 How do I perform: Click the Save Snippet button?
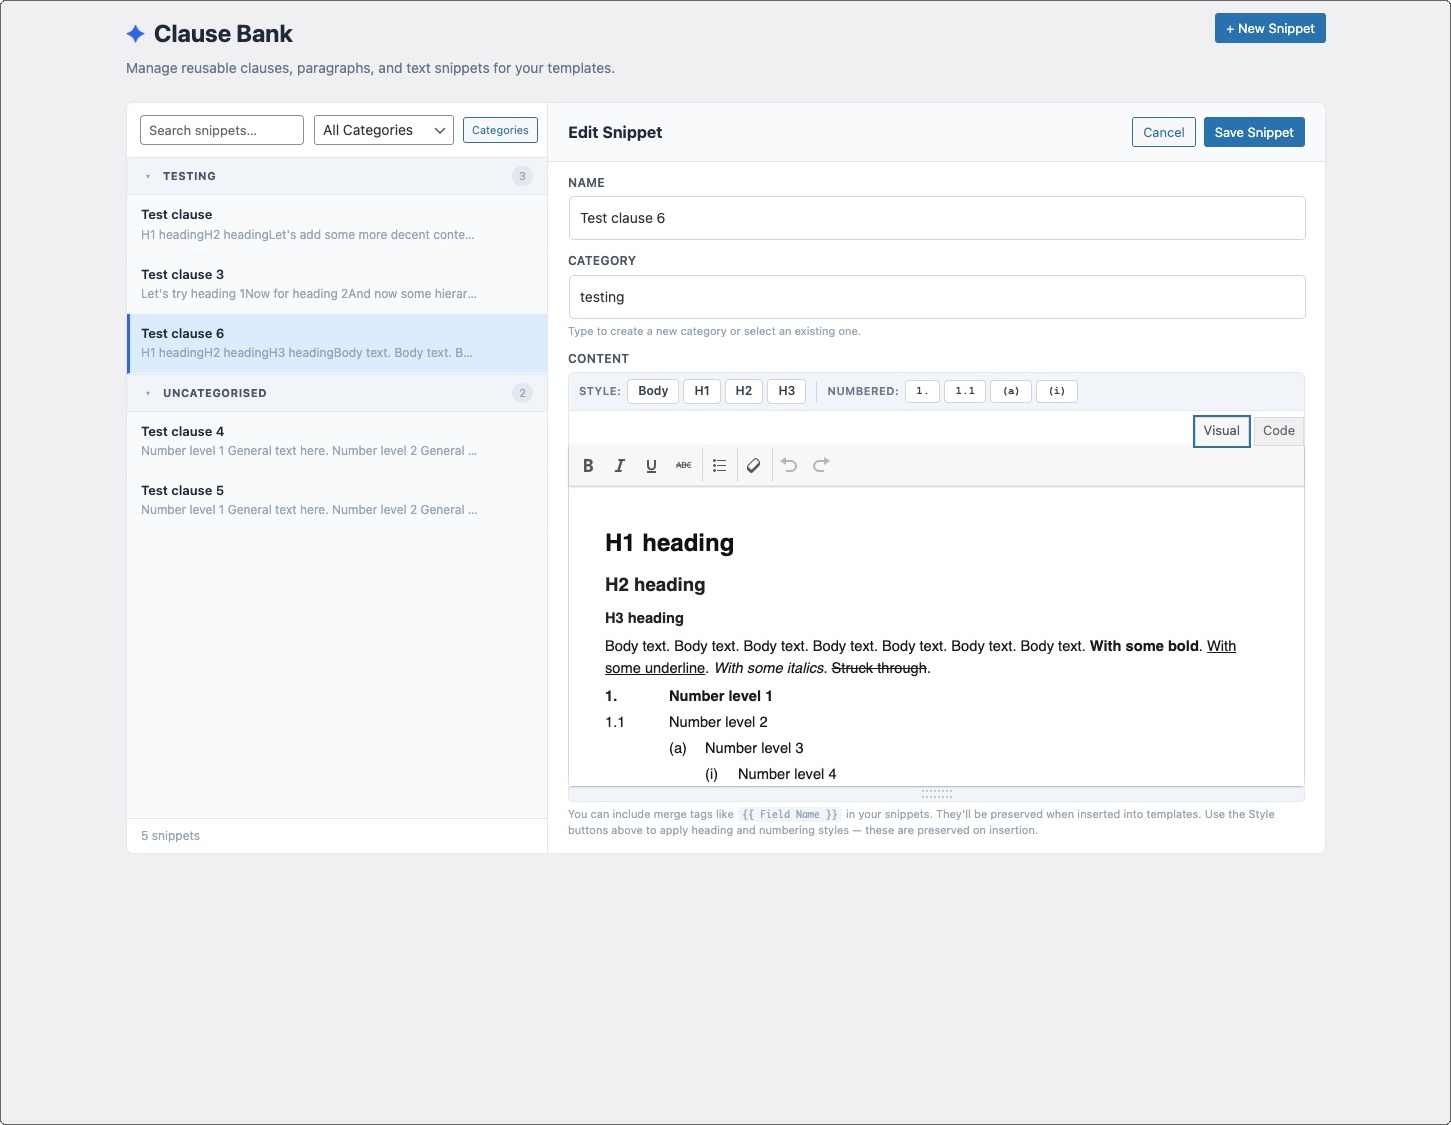tap(1253, 132)
